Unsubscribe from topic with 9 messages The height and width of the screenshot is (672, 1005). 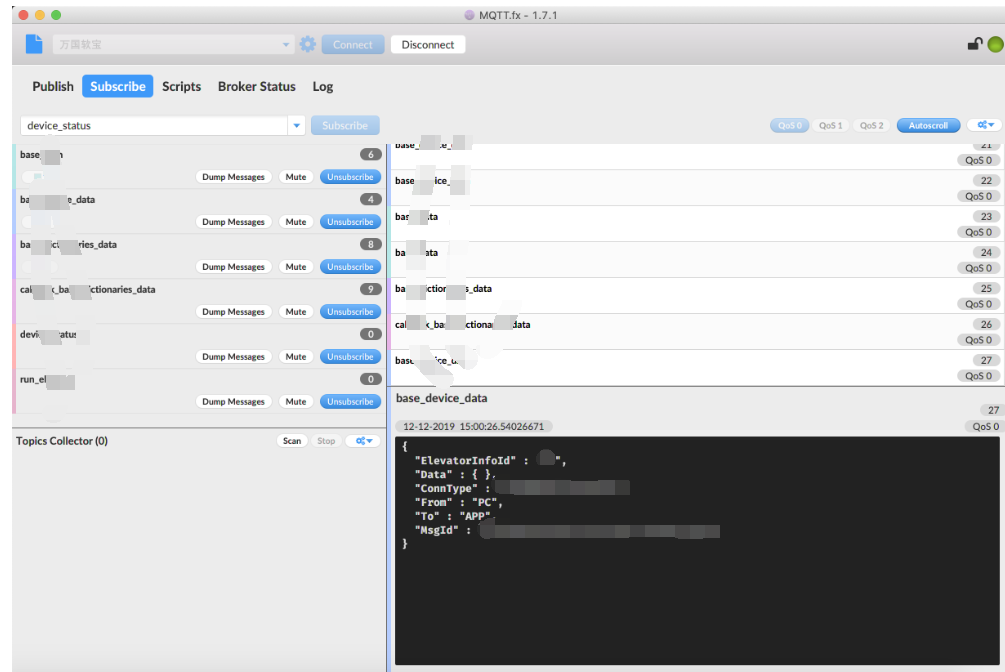coord(350,312)
